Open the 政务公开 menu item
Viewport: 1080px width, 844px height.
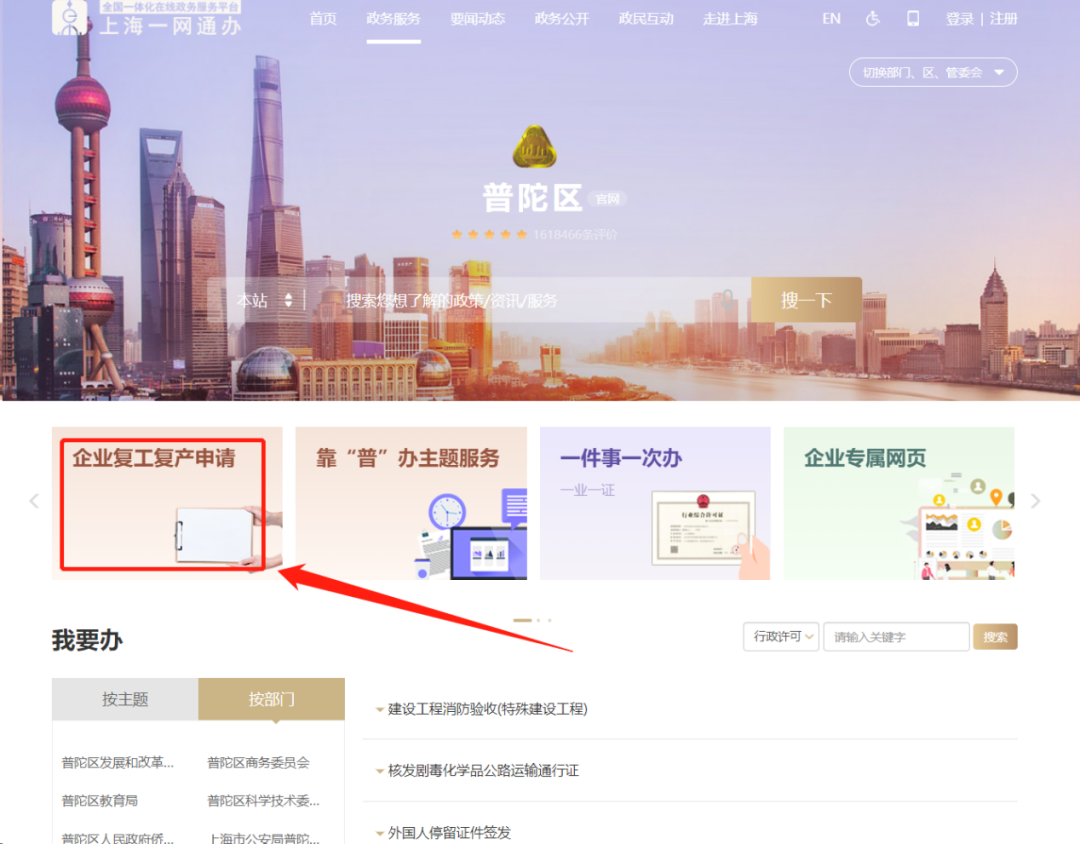[x=561, y=19]
